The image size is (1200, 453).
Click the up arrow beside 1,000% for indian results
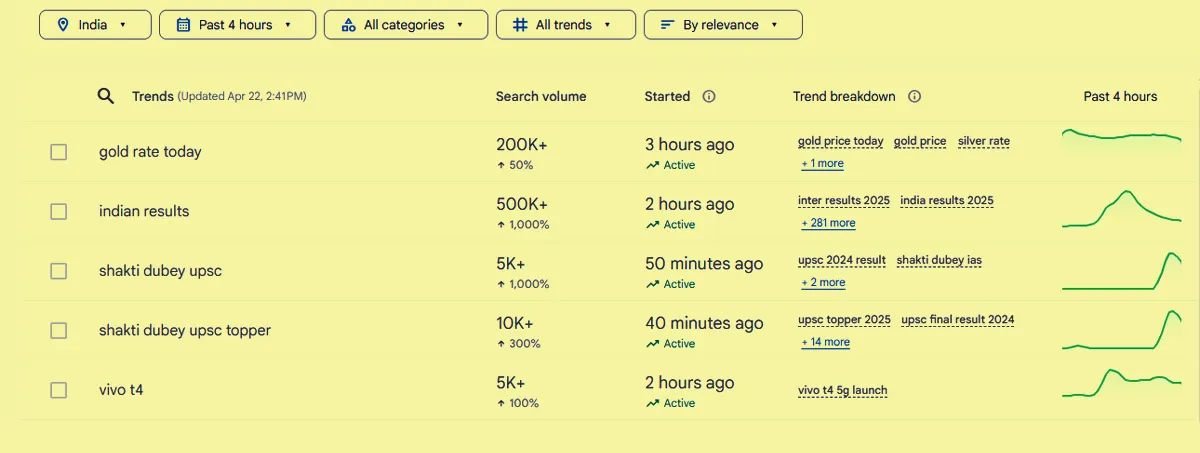coord(501,225)
